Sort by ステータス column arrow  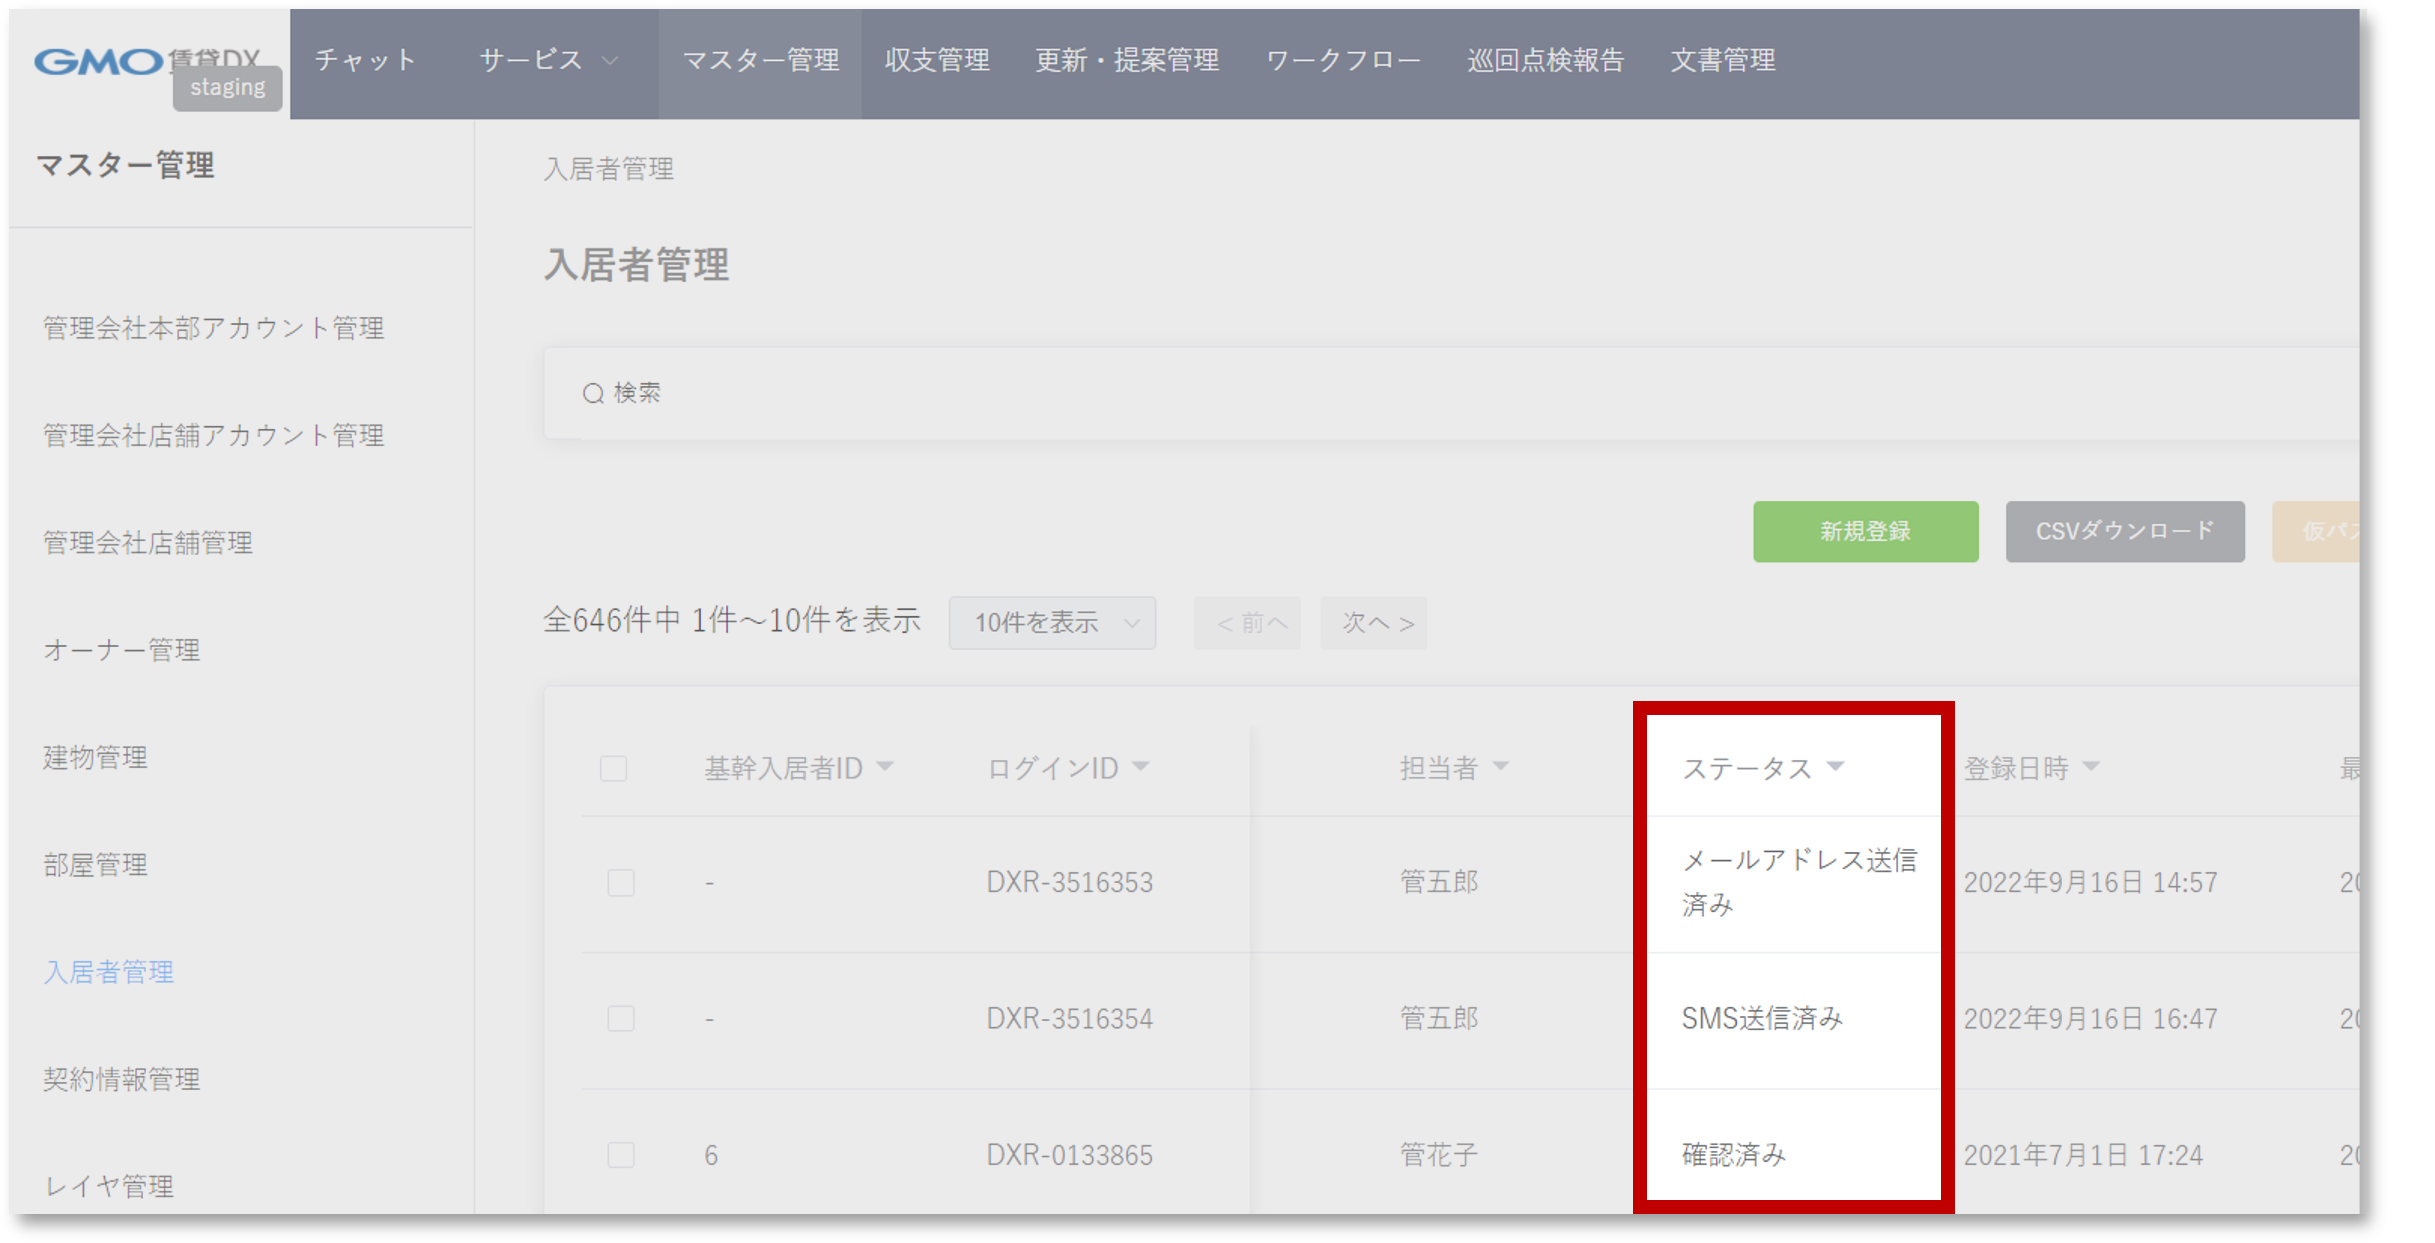[1835, 767]
